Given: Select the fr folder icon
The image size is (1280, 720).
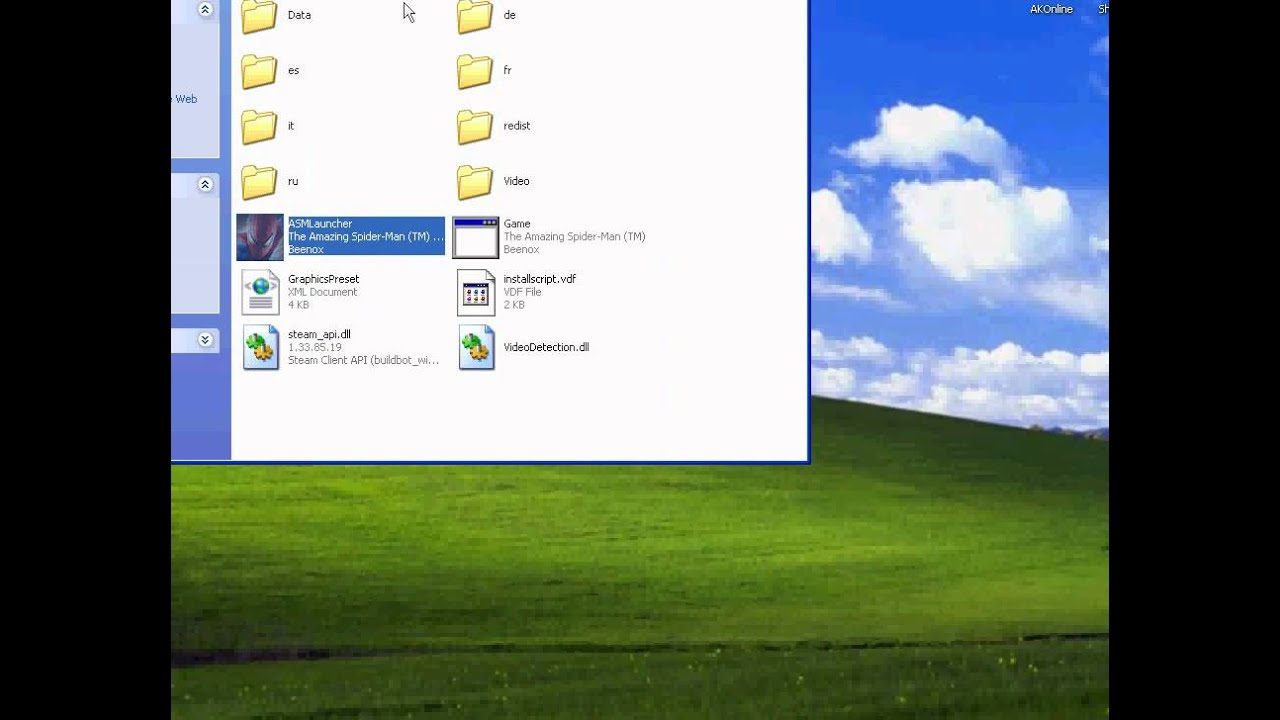Looking at the screenshot, I should pyautogui.click(x=475, y=71).
